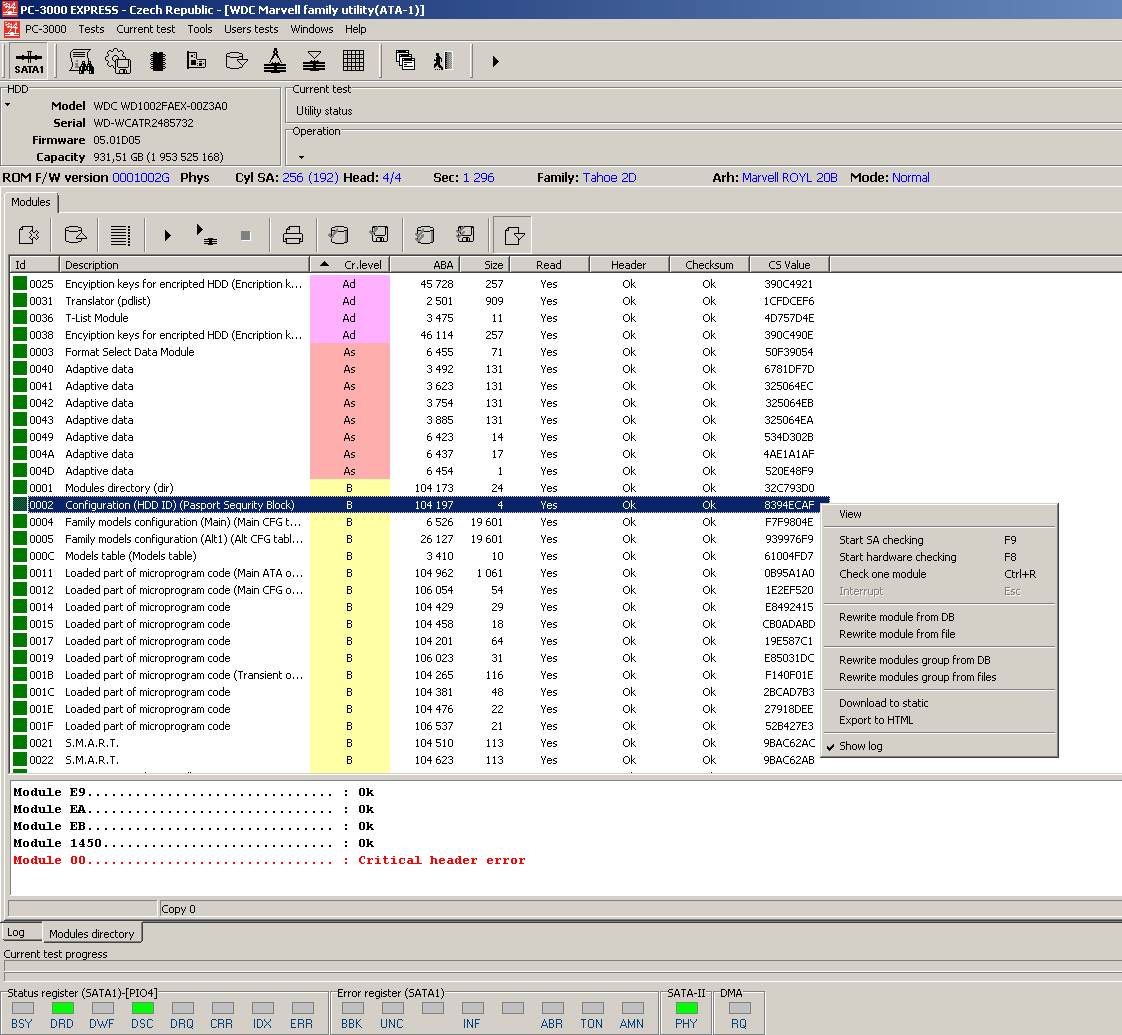Click the Cr.level column sort header

tap(349, 265)
